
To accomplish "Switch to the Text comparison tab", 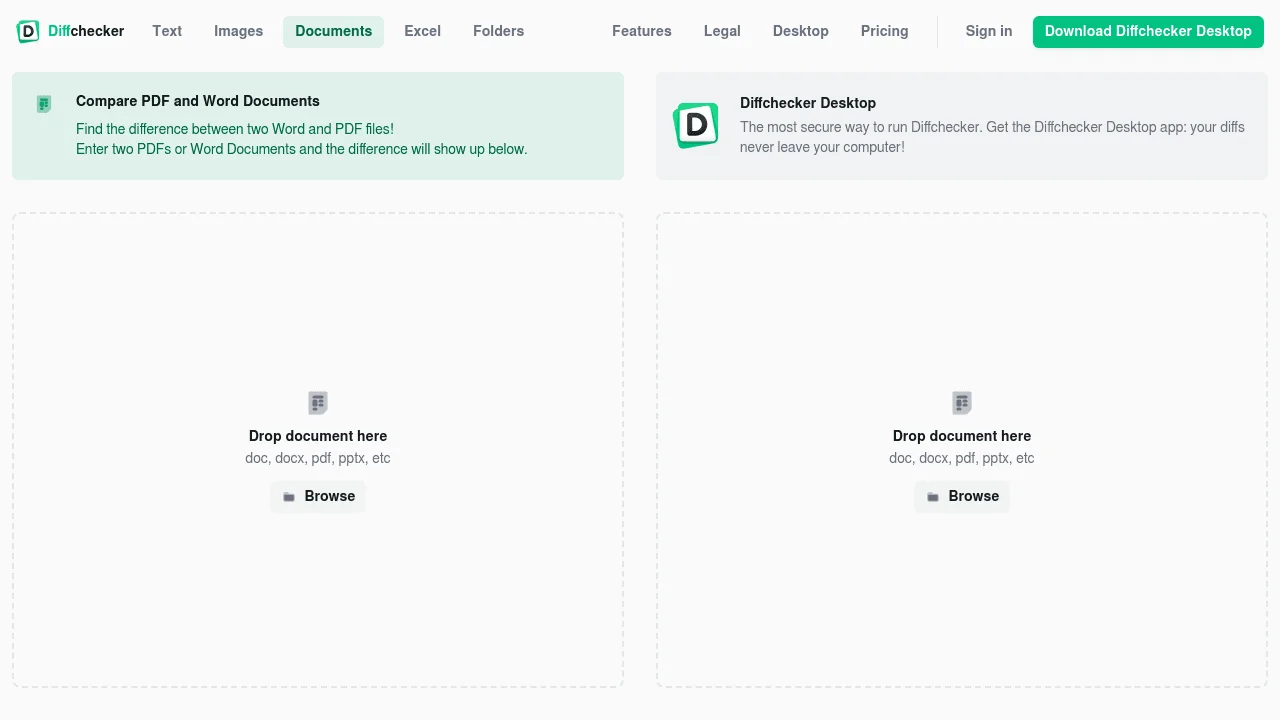I will coord(167,31).
